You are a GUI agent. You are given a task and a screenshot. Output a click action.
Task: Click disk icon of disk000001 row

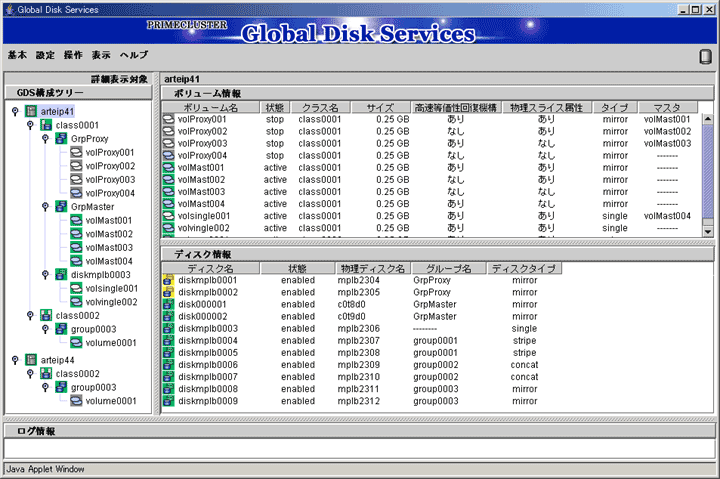click(169, 304)
